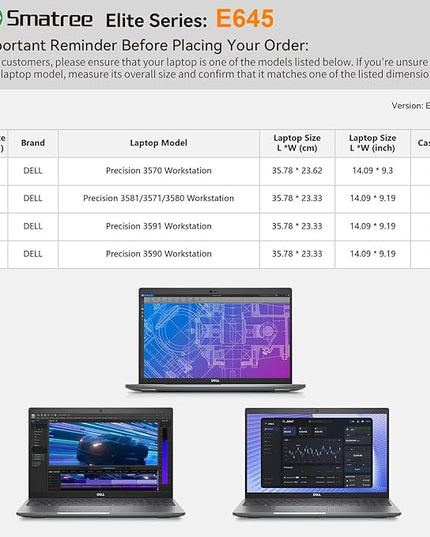
Task: Click the Laptop Size L*W (cm) header
Action: pos(297,143)
